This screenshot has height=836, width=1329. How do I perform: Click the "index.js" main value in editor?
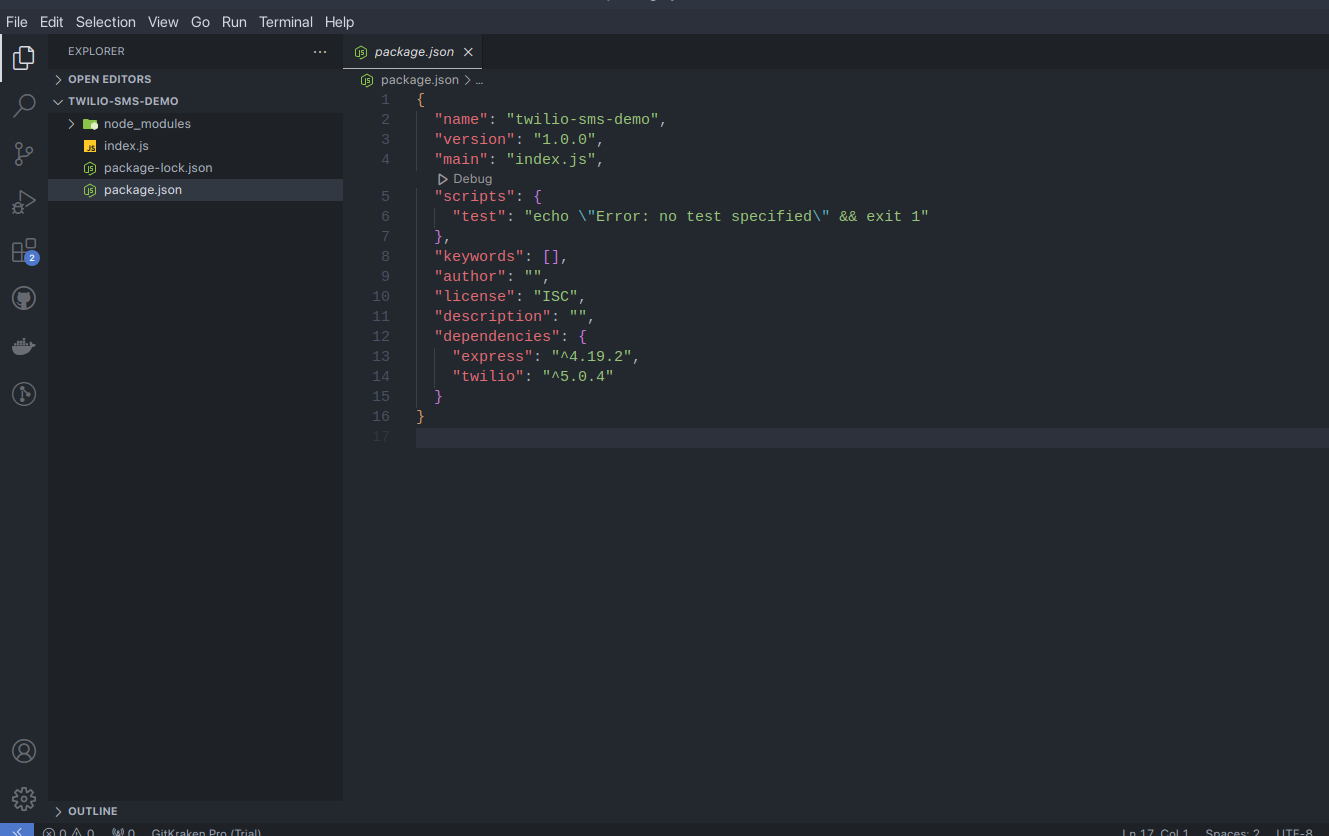[x=551, y=159]
